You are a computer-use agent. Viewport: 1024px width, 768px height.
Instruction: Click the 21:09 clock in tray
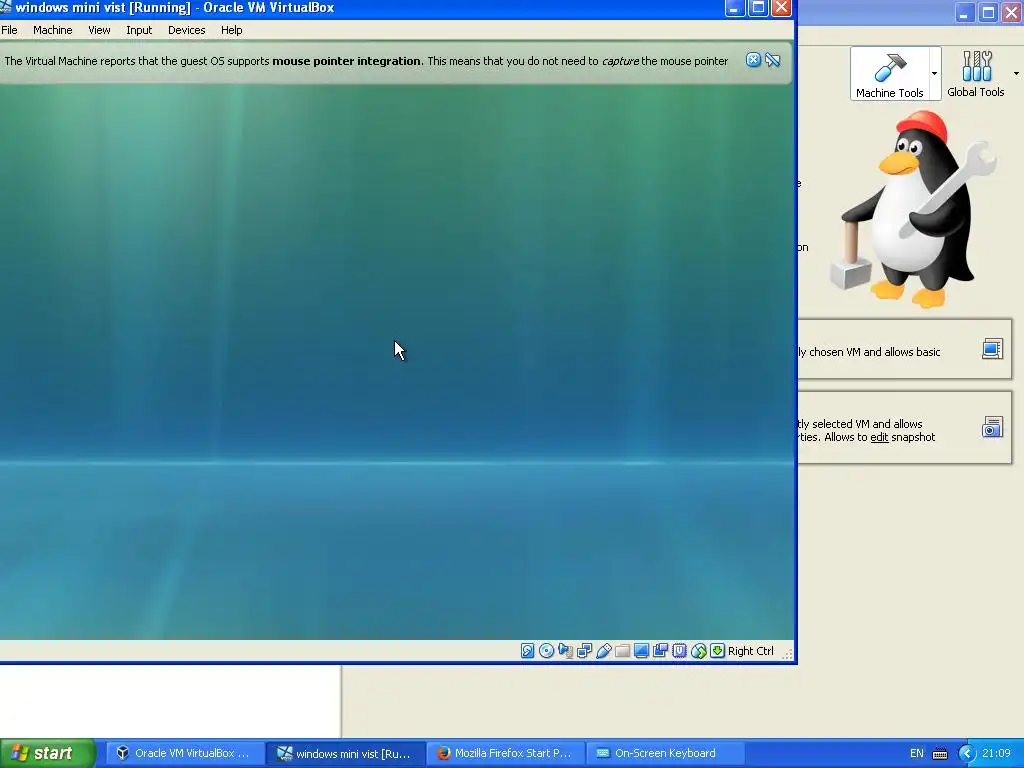pyautogui.click(x=996, y=754)
